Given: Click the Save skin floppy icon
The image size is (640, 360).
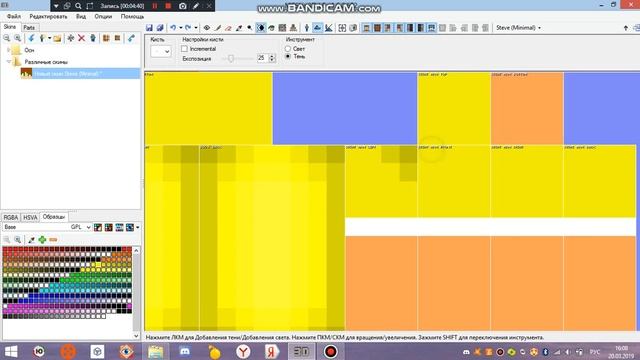Looking at the screenshot, I should 149,28.
